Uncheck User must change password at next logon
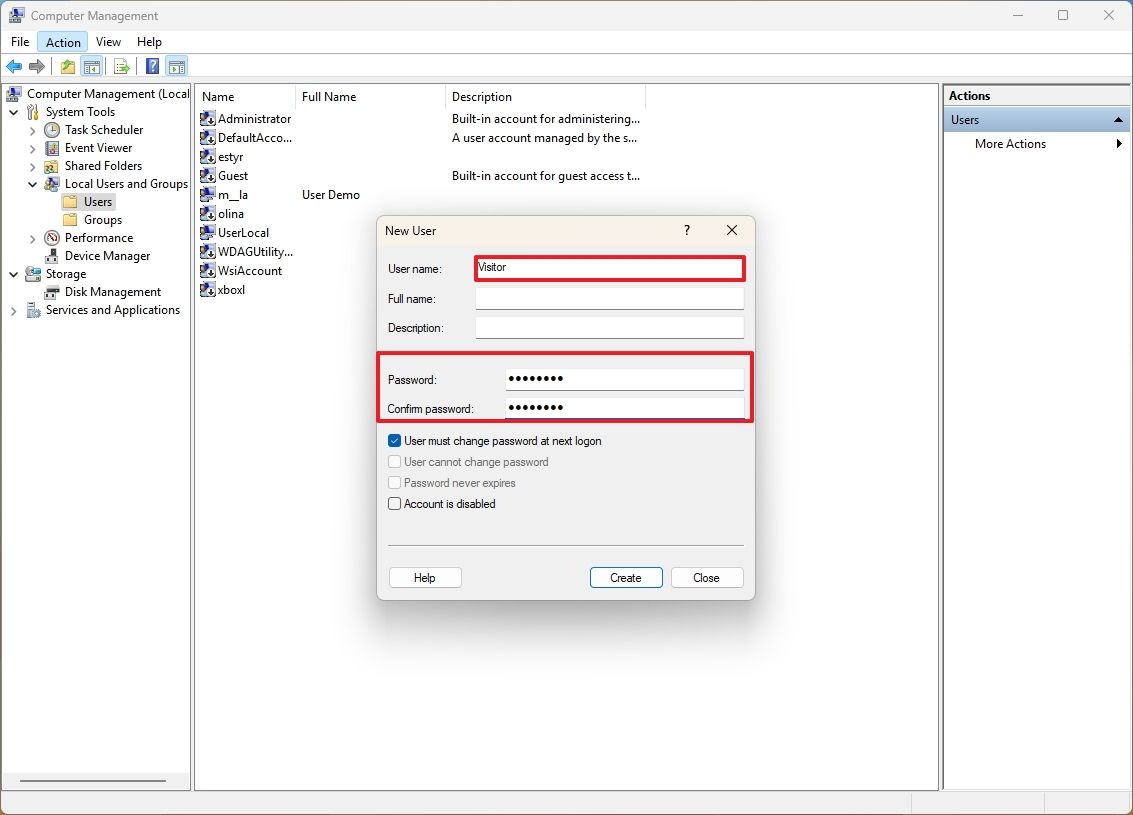Image resolution: width=1133 pixels, height=815 pixels. (x=394, y=441)
